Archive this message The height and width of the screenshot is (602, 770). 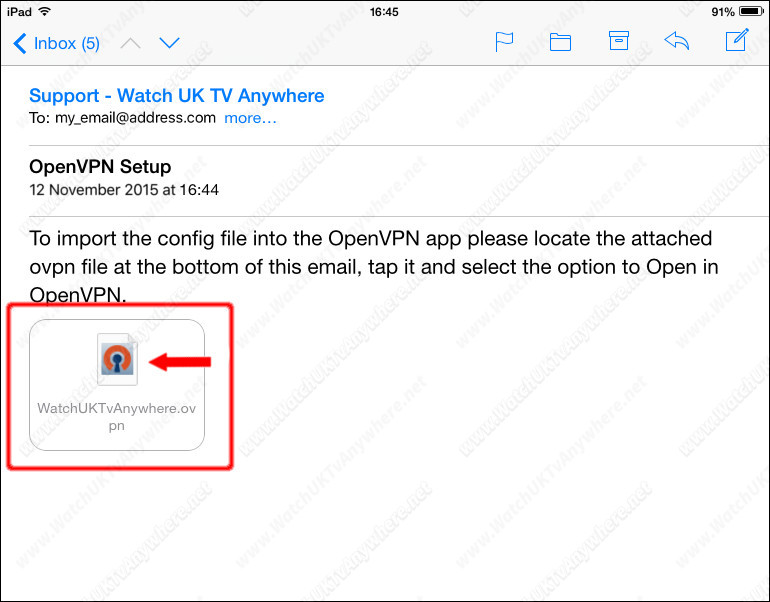pos(619,41)
